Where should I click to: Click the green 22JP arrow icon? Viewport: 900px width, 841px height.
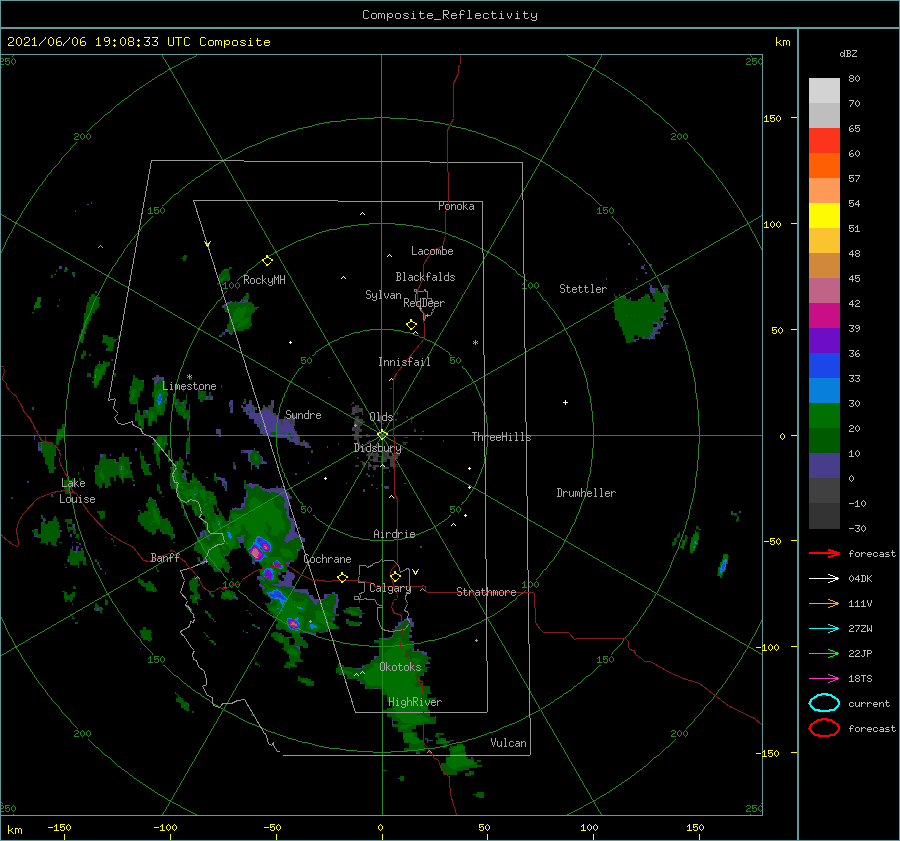pyautogui.click(x=824, y=653)
